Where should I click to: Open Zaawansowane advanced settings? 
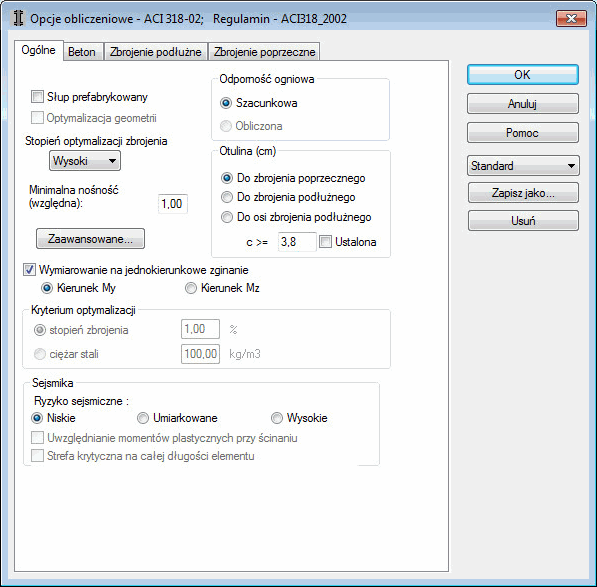pyautogui.click(x=90, y=239)
